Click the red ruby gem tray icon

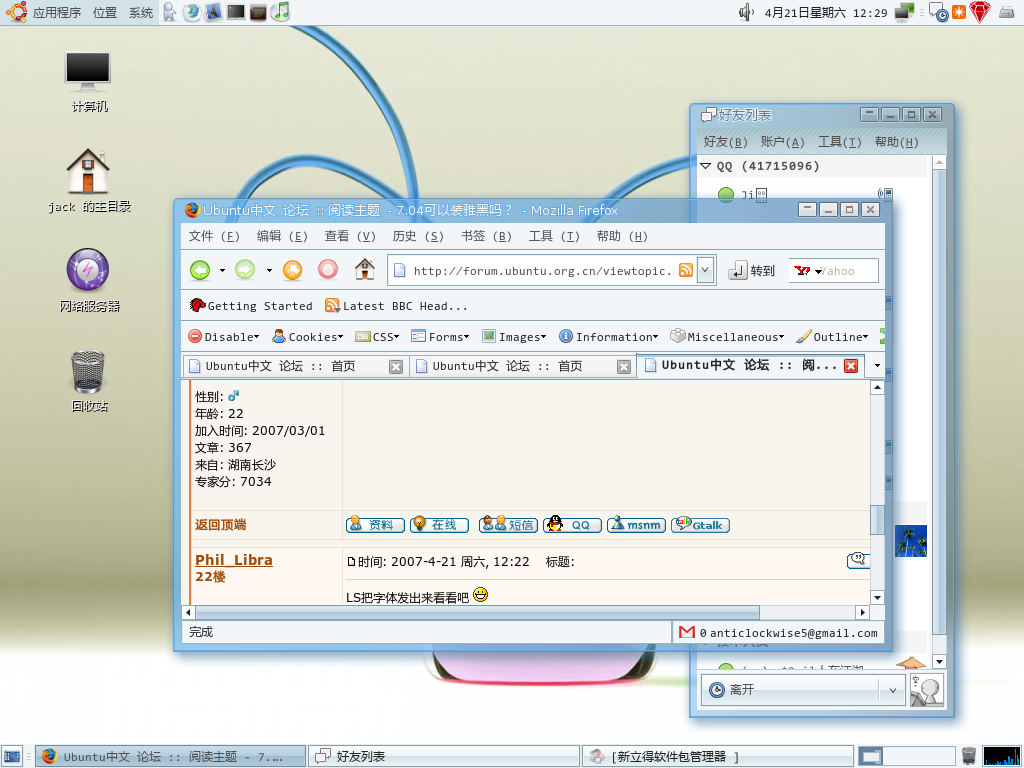980,12
